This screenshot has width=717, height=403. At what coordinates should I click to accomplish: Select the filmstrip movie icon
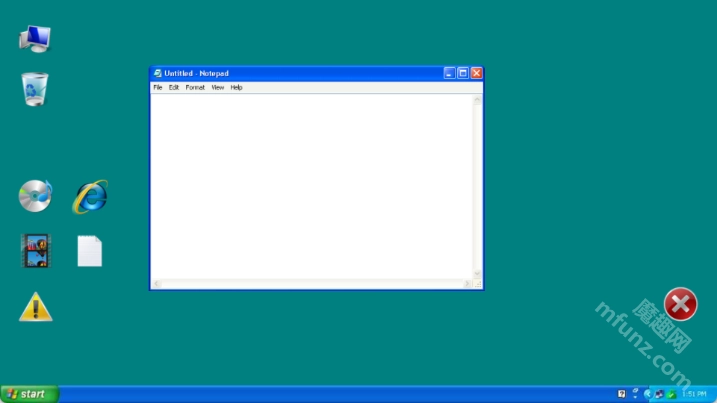(x=35, y=250)
